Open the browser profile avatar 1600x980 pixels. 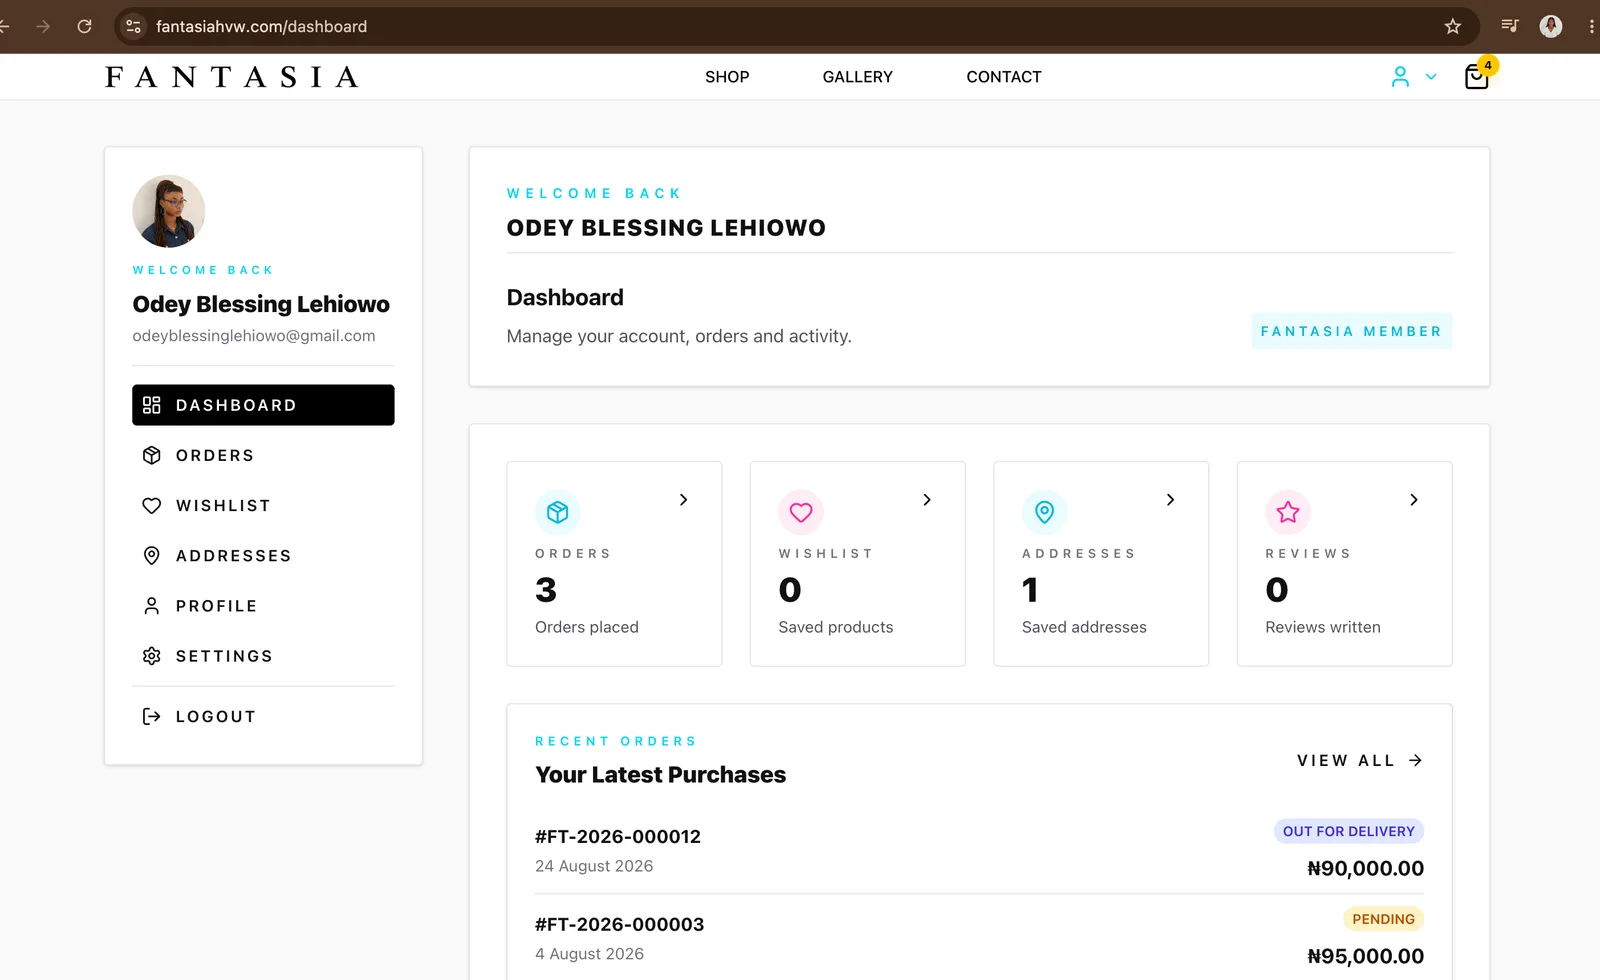point(1551,27)
